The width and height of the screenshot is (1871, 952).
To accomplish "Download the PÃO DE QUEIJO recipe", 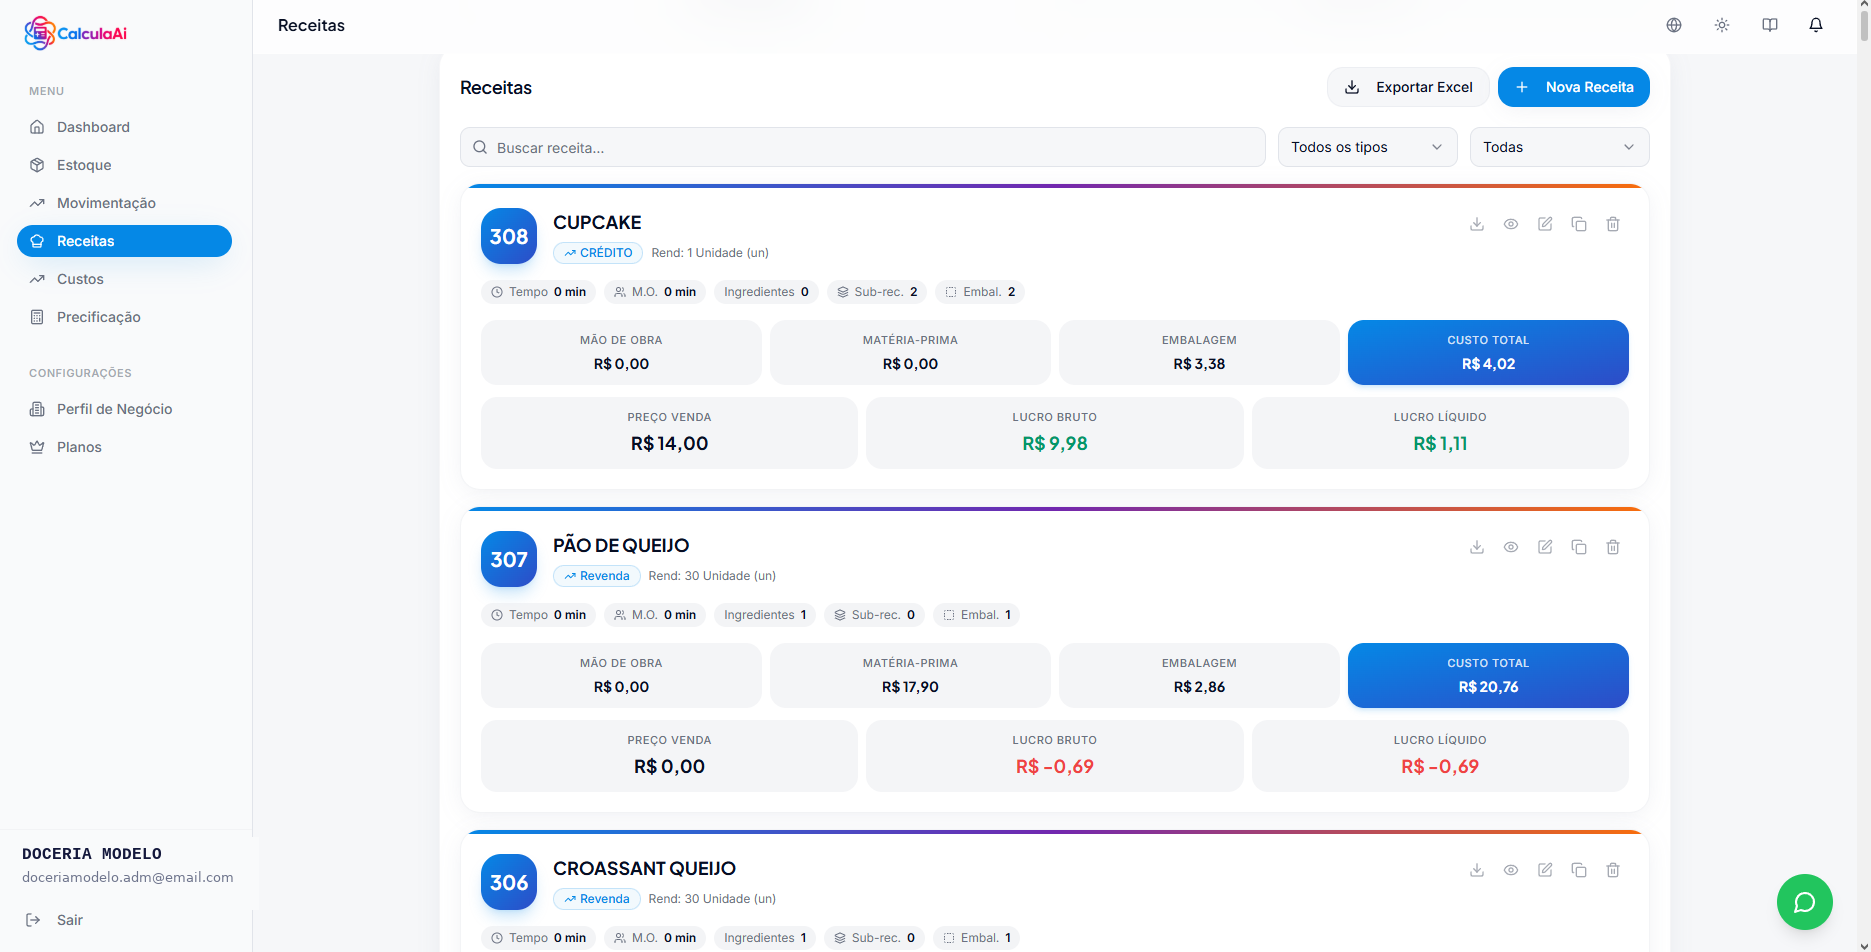I will pyautogui.click(x=1477, y=547).
